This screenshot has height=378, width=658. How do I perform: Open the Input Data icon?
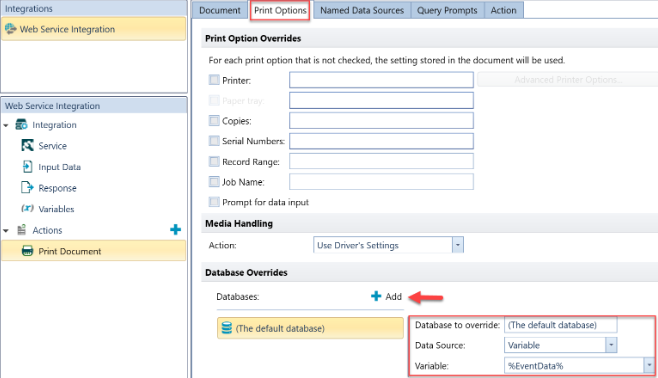(27, 167)
